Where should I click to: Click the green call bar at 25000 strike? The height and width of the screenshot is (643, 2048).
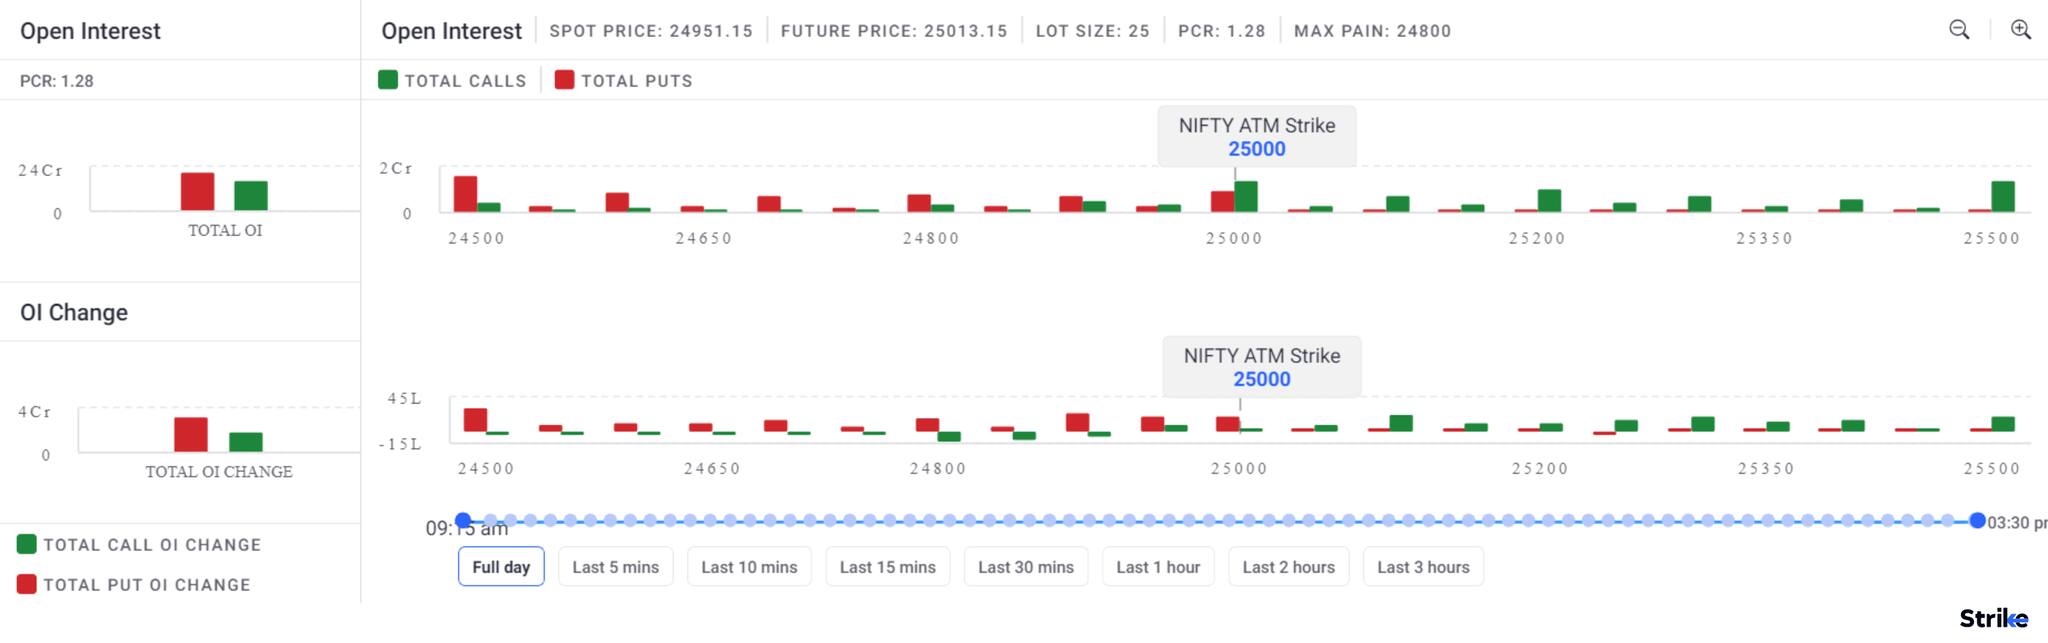pyautogui.click(x=1246, y=196)
